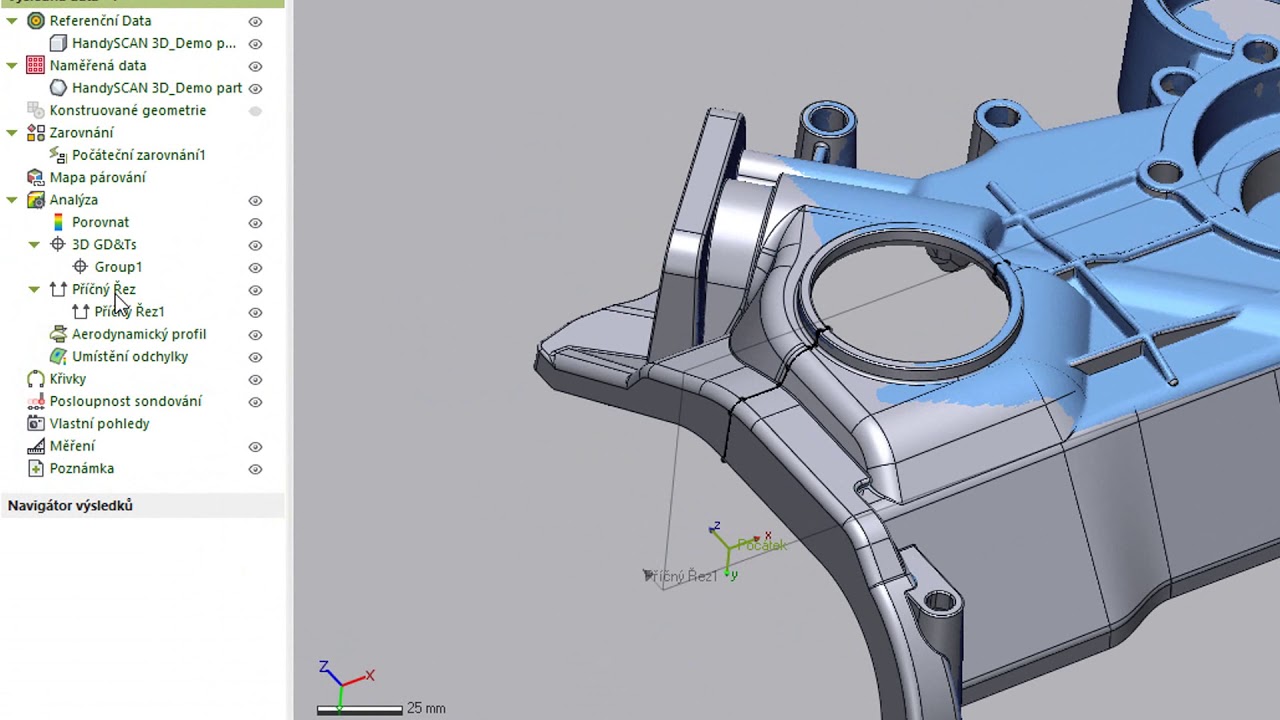Viewport: 1280px width, 720px height.
Task: Select the Aerodynamický profil icon
Action: coord(58,334)
